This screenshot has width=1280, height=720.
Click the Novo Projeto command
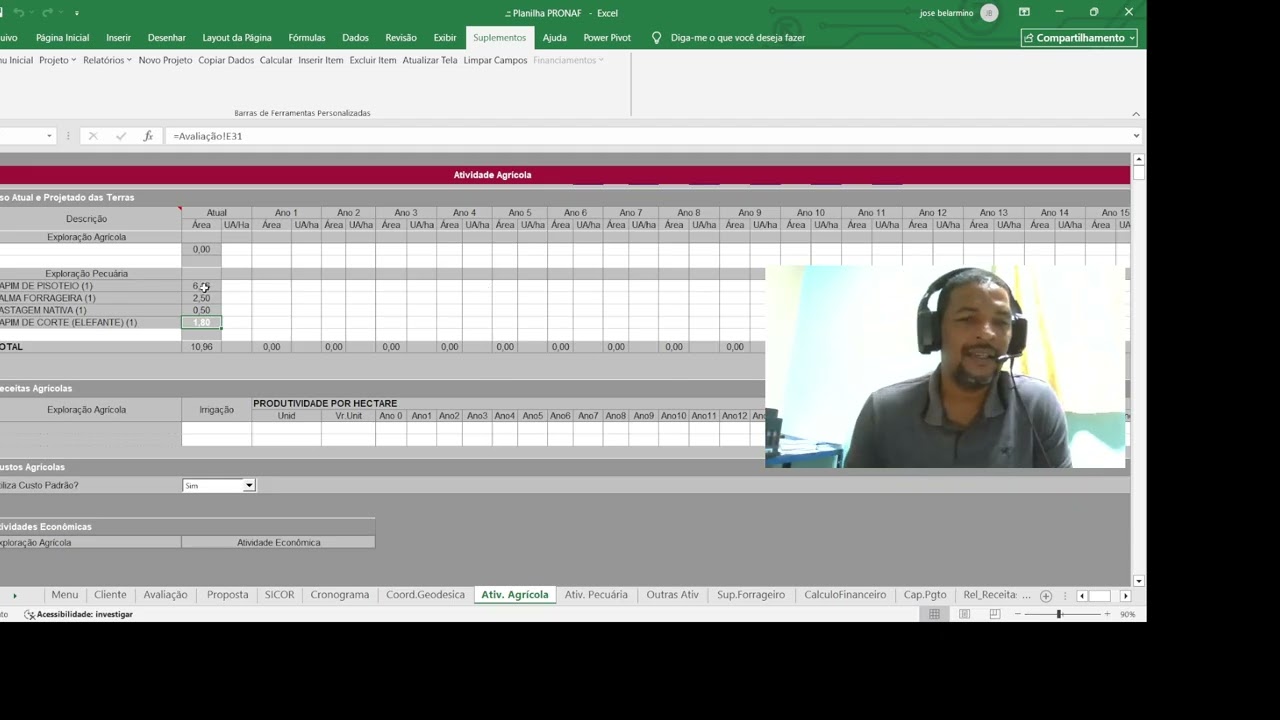click(165, 60)
